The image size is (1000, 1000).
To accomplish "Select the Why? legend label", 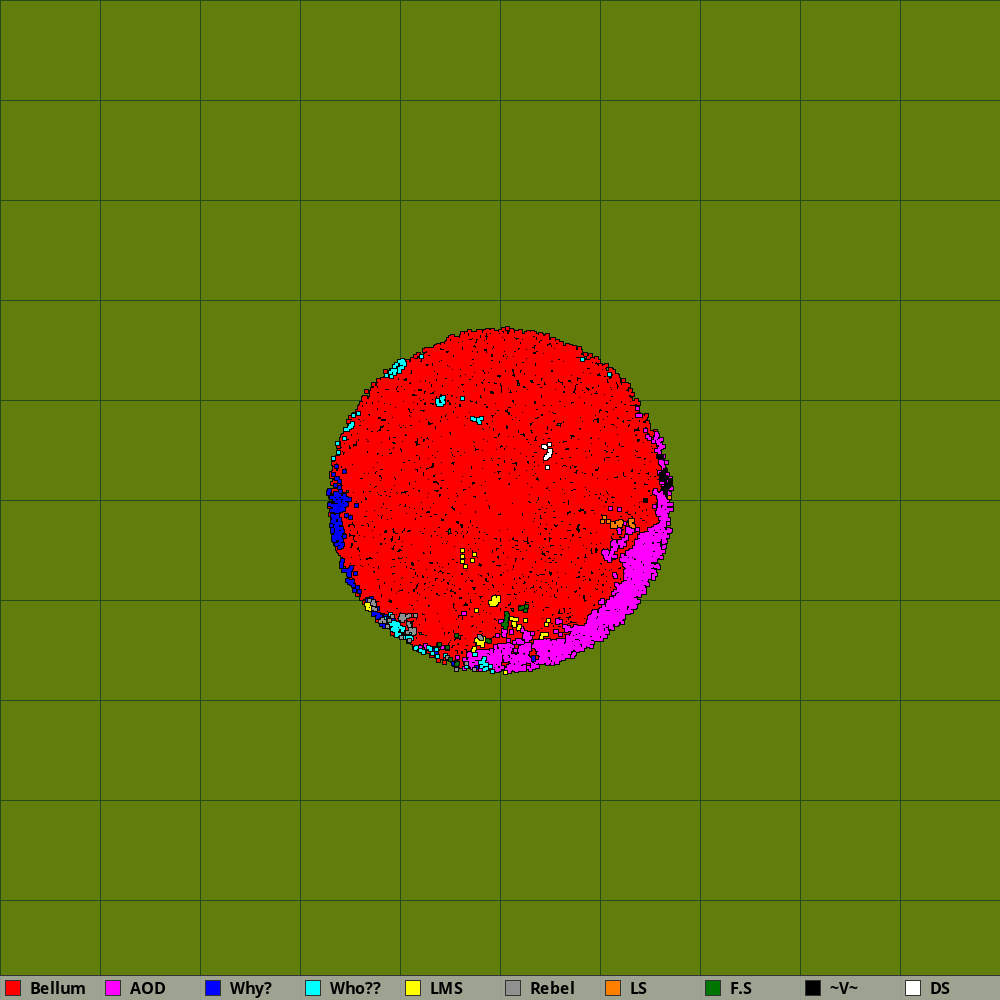I will (251, 988).
